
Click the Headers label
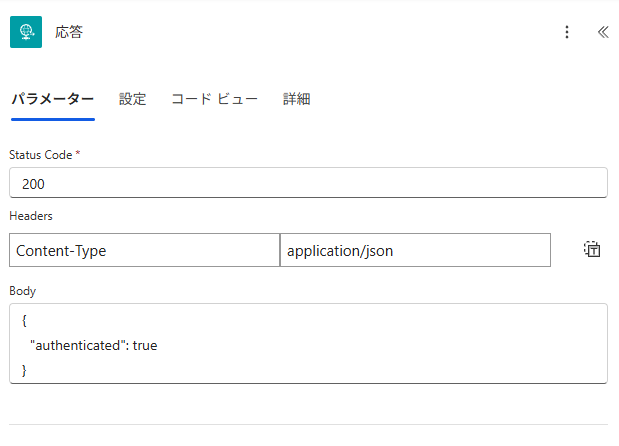click(31, 216)
